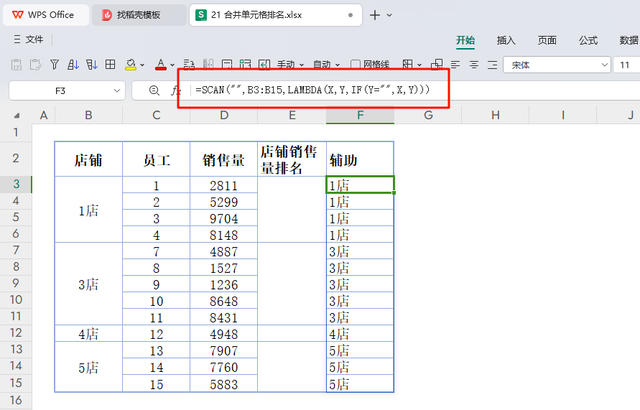Select the active cell F3 showing 1店
The height and width of the screenshot is (410, 640).
(x=360, y=185)
